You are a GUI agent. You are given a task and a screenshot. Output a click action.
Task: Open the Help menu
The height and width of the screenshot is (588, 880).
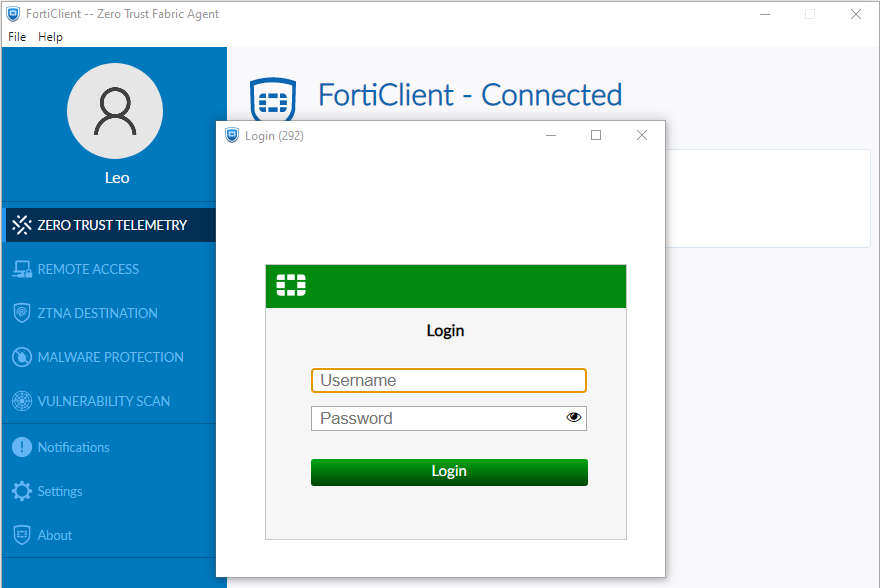[x=50, y=37]
